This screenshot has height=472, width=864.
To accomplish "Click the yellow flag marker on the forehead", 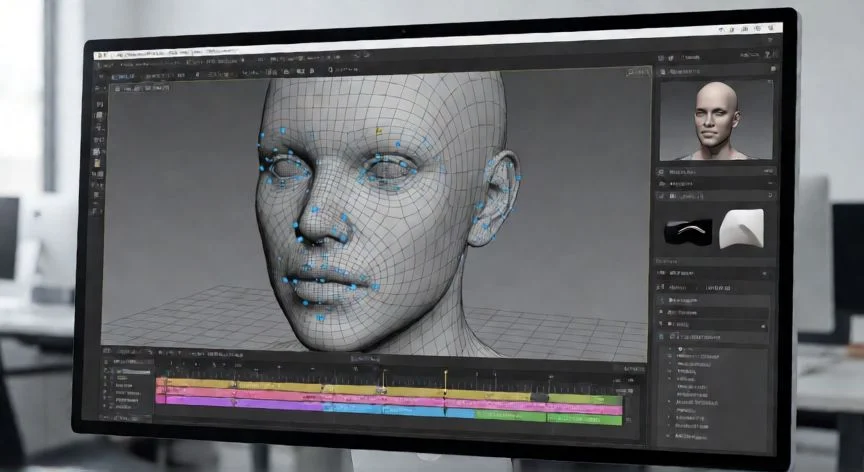I will pyautogui.click(x=379, y=132).
